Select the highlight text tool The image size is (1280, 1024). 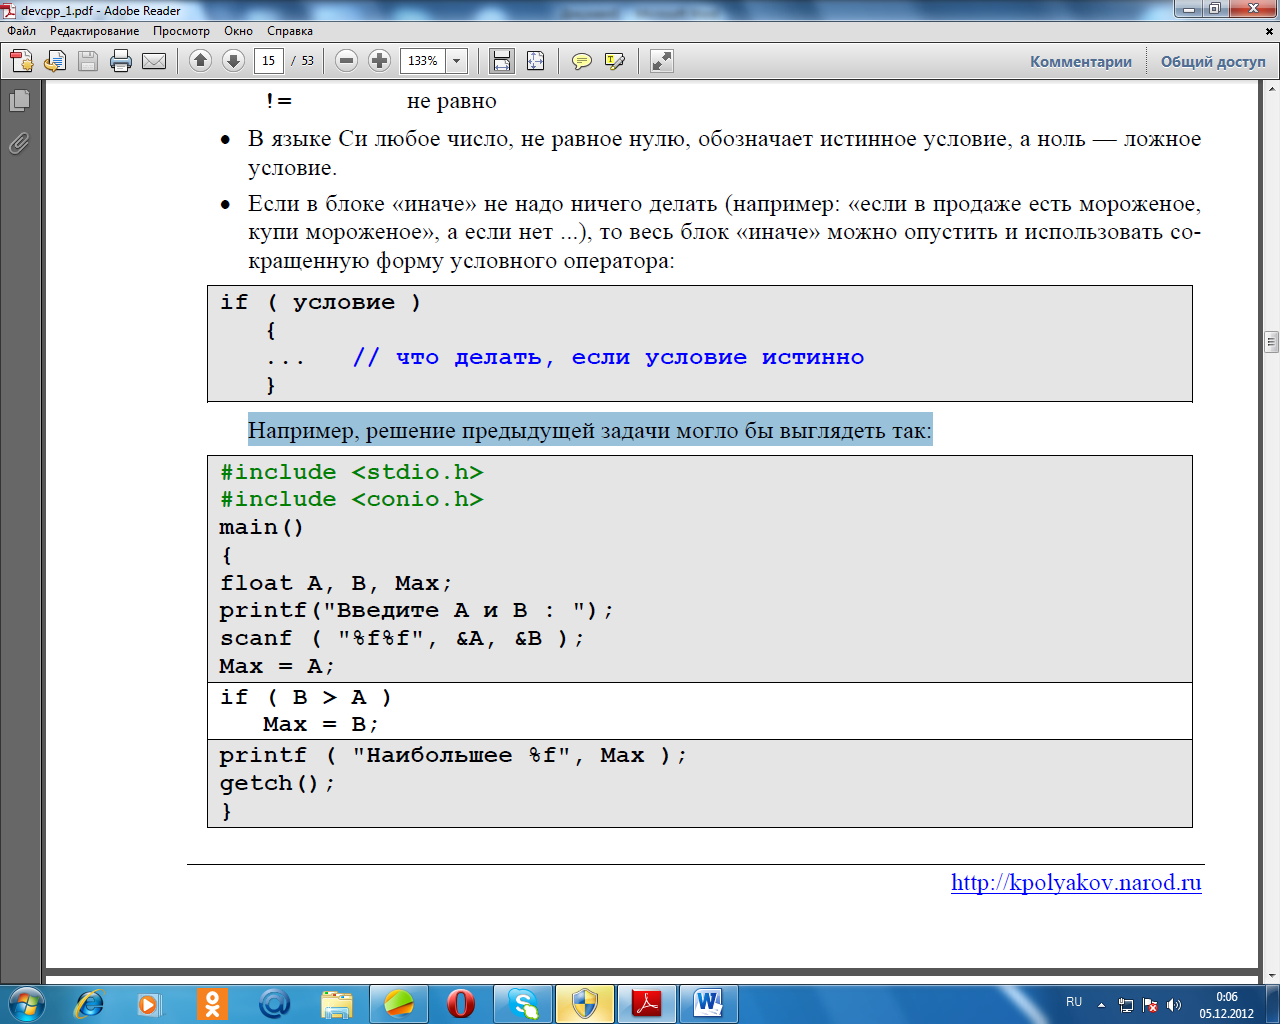tap(615, 61)
